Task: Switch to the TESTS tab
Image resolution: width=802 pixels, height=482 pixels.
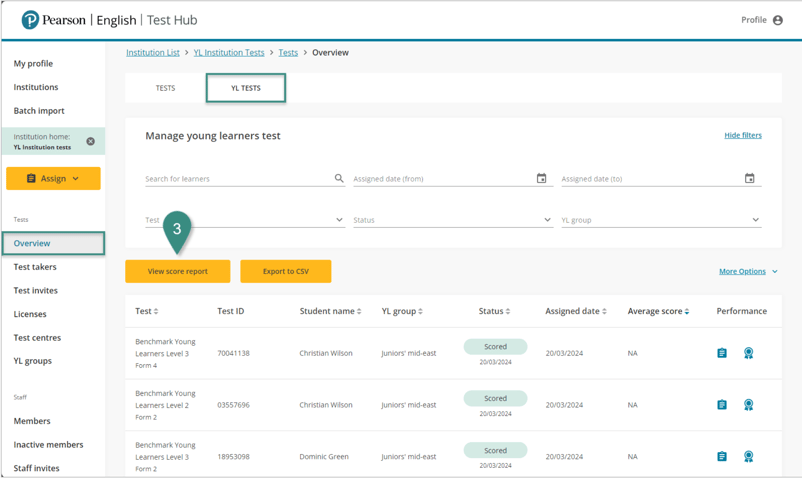Action: click(165, 88)
